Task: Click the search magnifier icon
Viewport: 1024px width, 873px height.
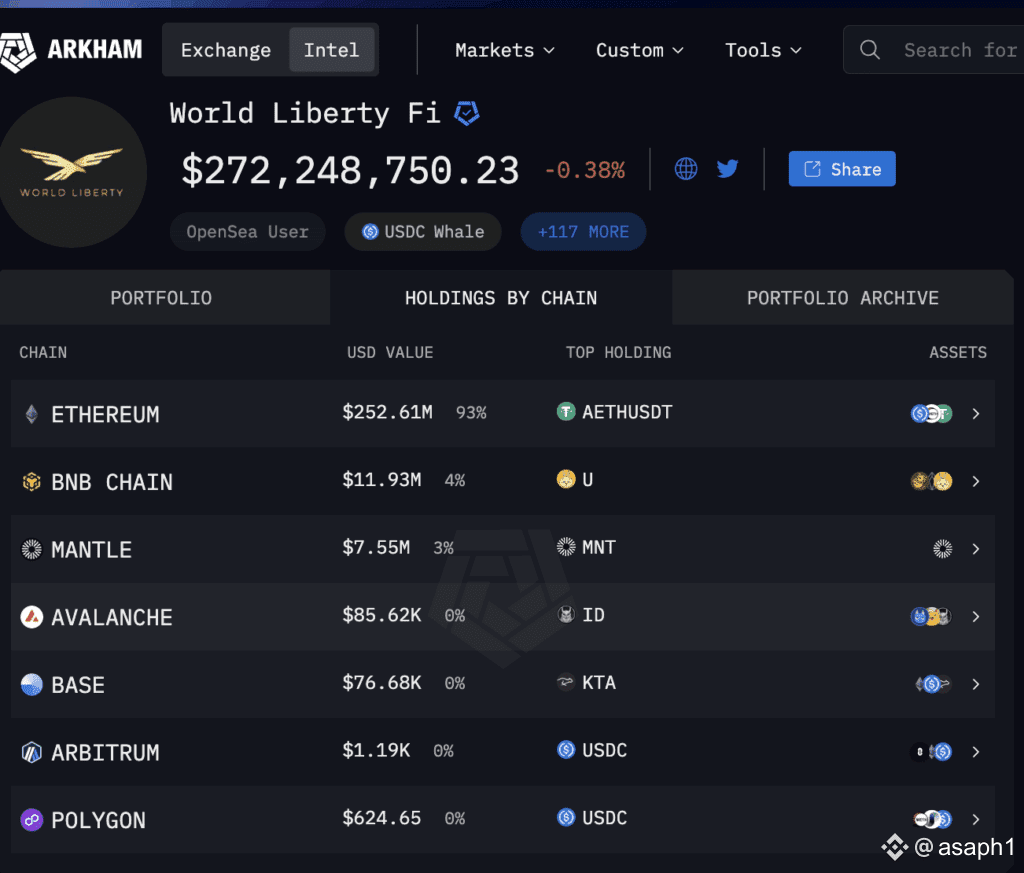Action: tap(870, 50)
